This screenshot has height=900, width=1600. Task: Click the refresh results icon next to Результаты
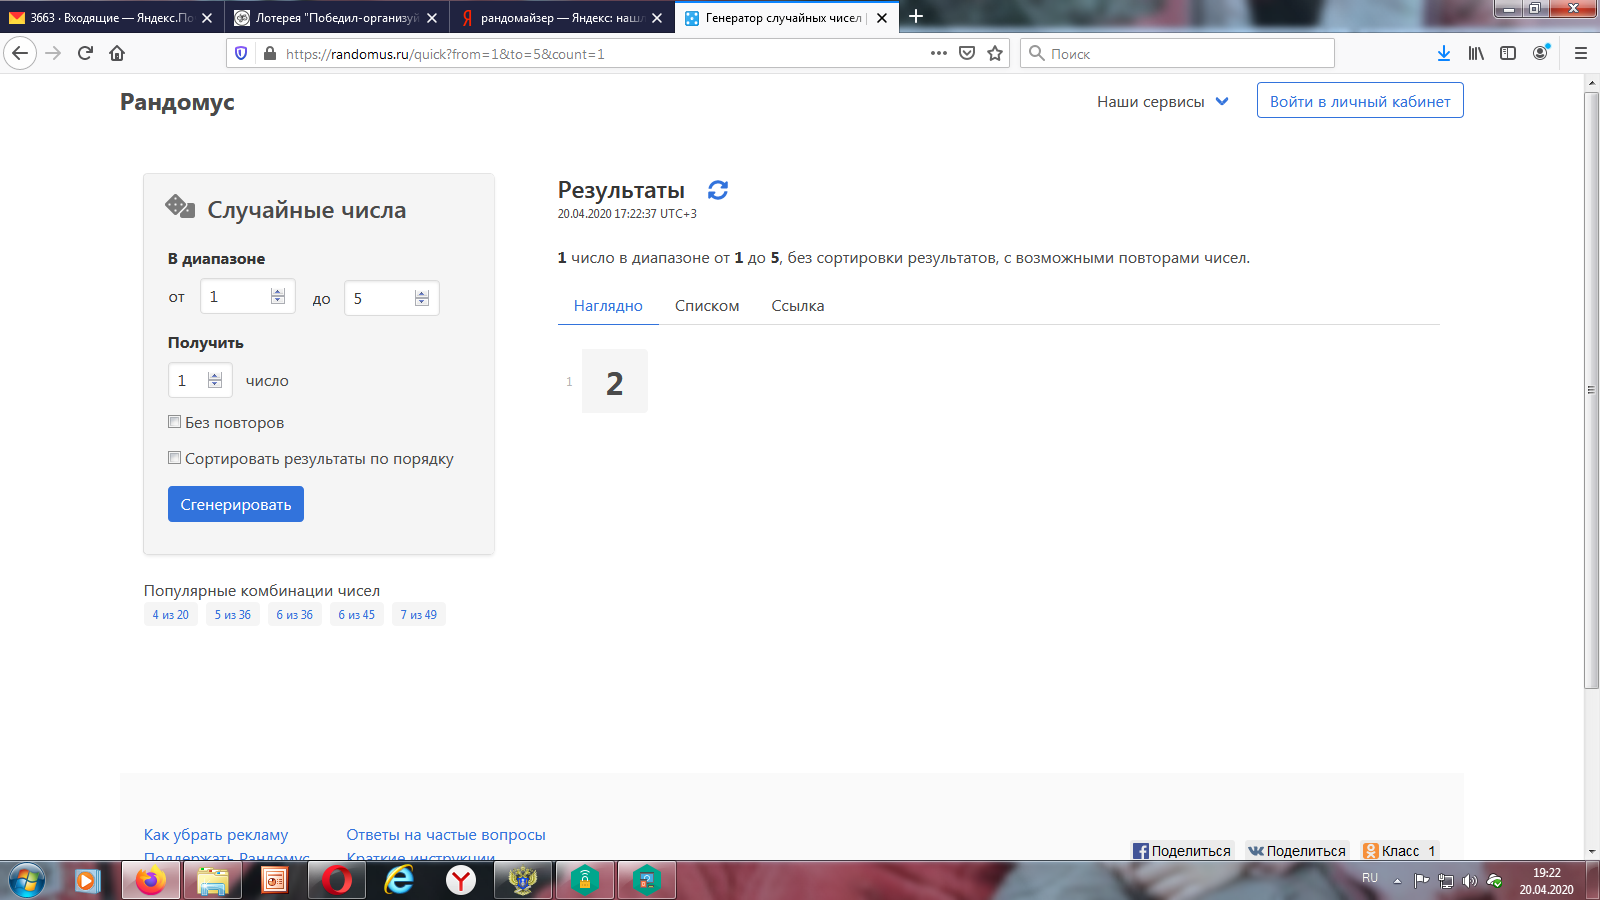[718, 190]
